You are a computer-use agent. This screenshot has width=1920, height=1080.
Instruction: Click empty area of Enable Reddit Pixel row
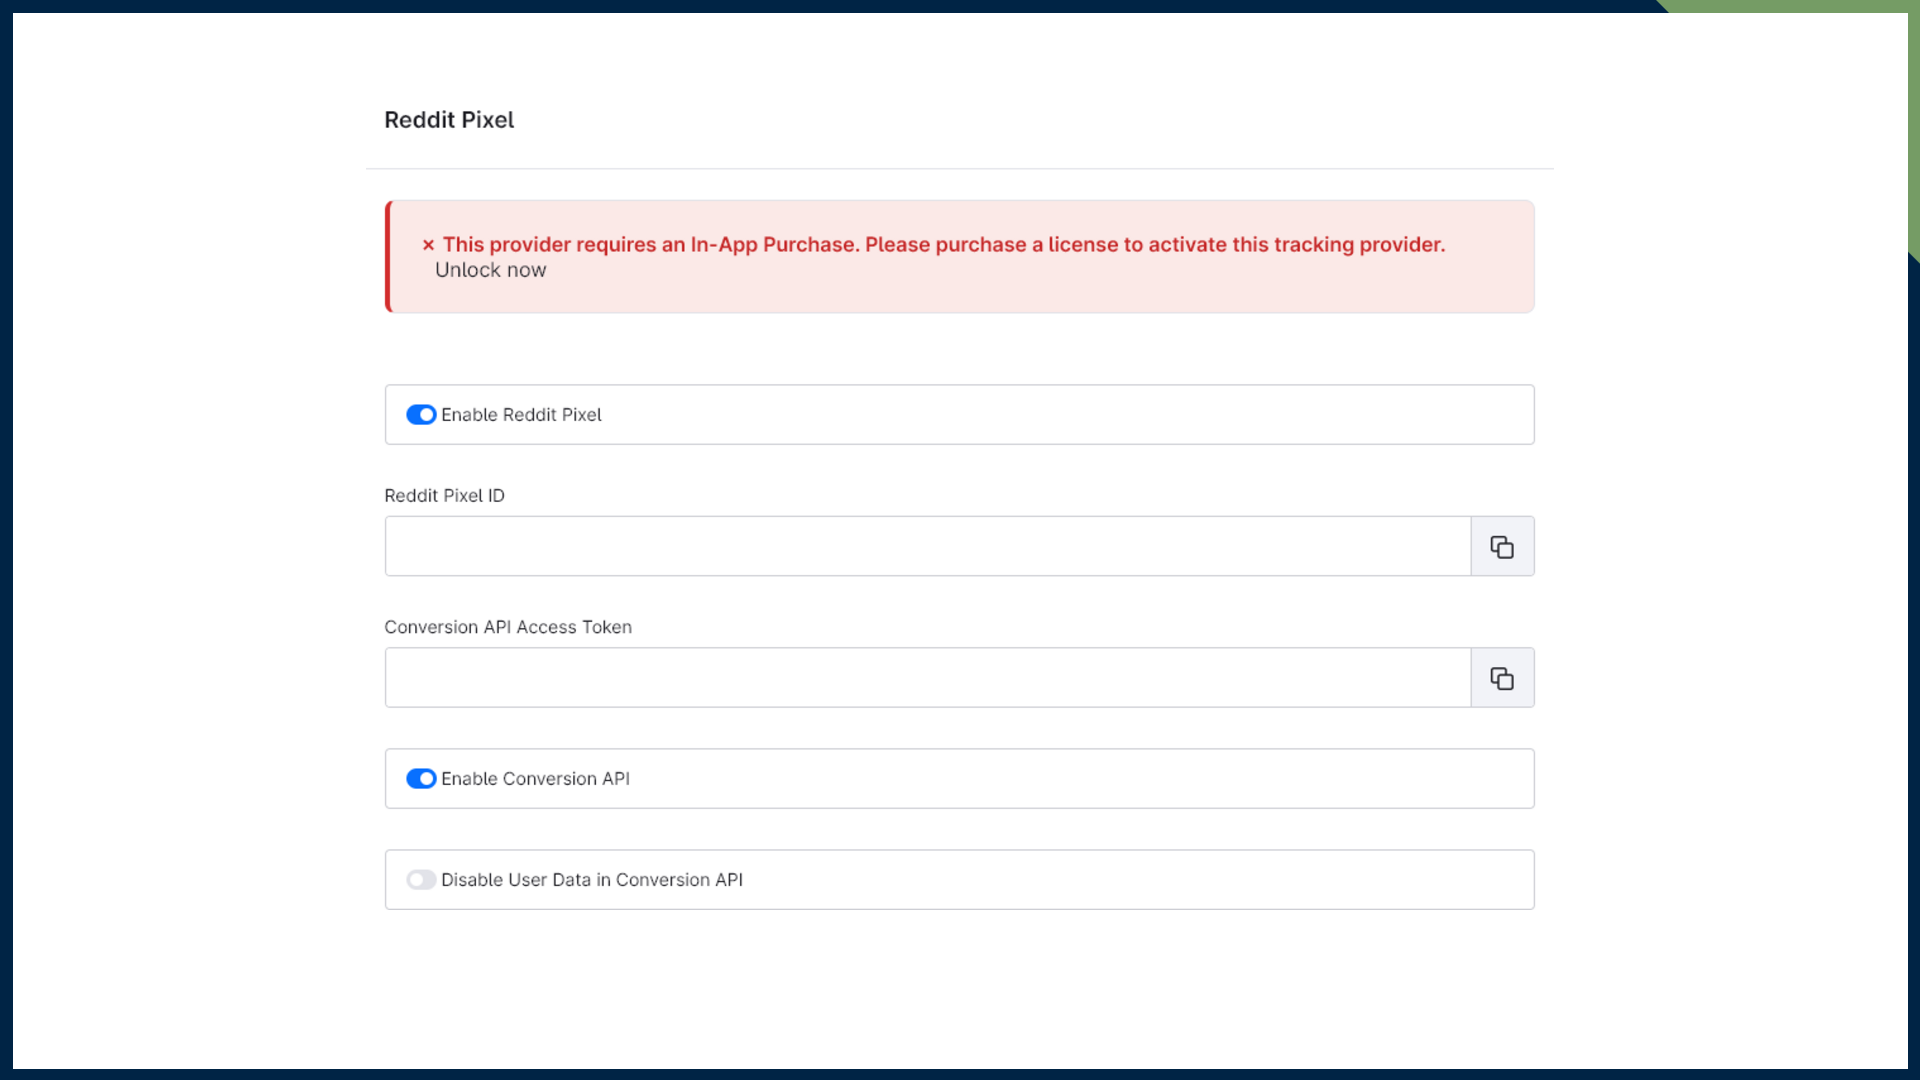1100,415
